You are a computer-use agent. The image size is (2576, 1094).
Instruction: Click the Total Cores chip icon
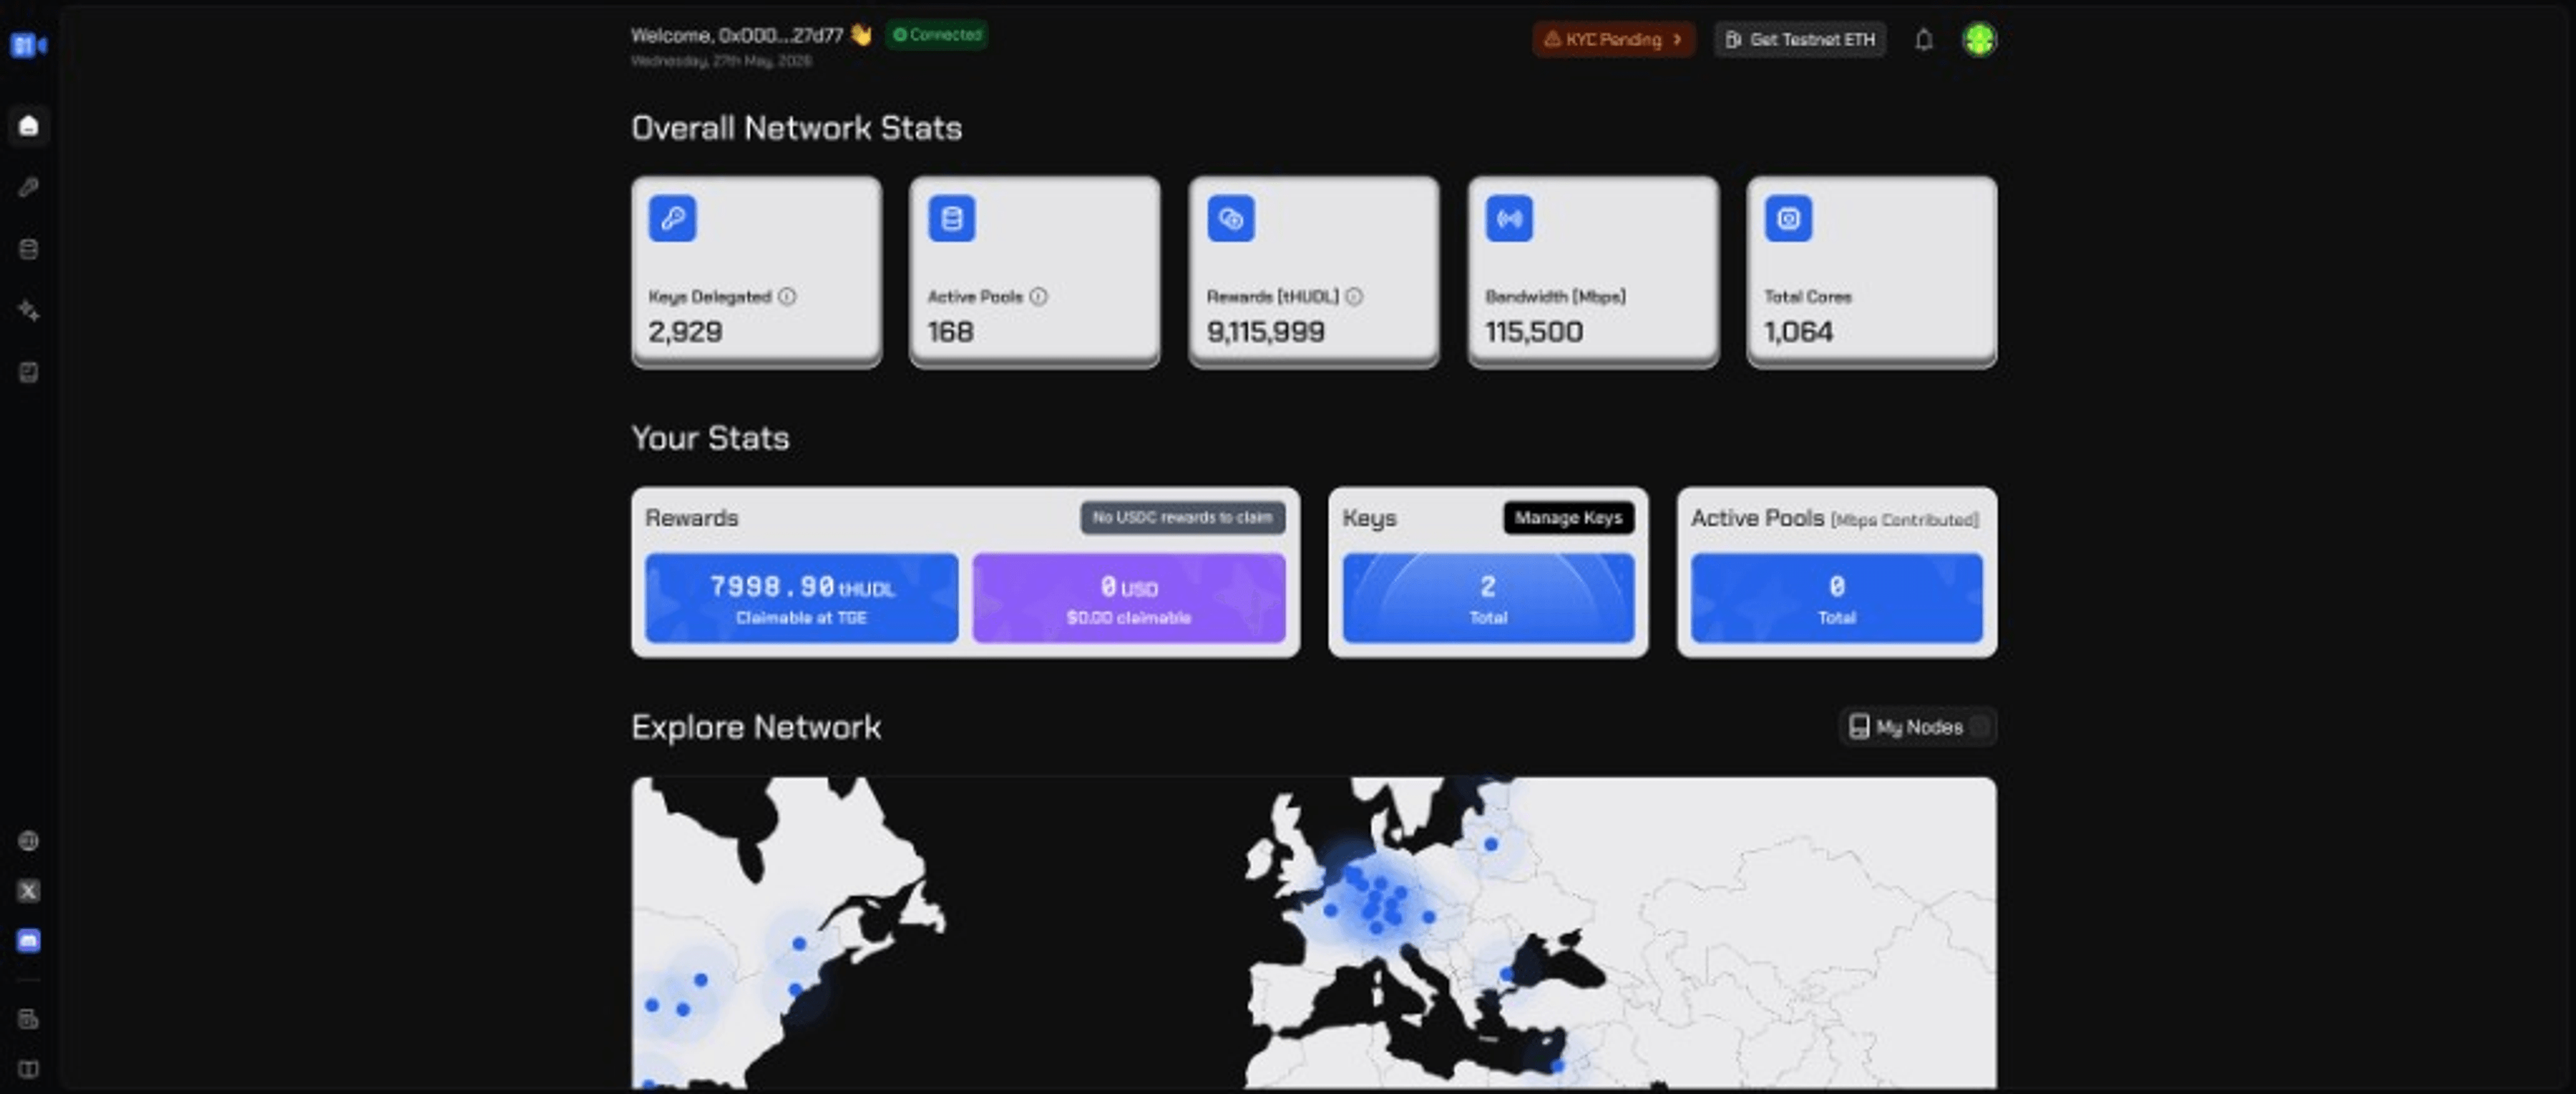[1788, 218]
